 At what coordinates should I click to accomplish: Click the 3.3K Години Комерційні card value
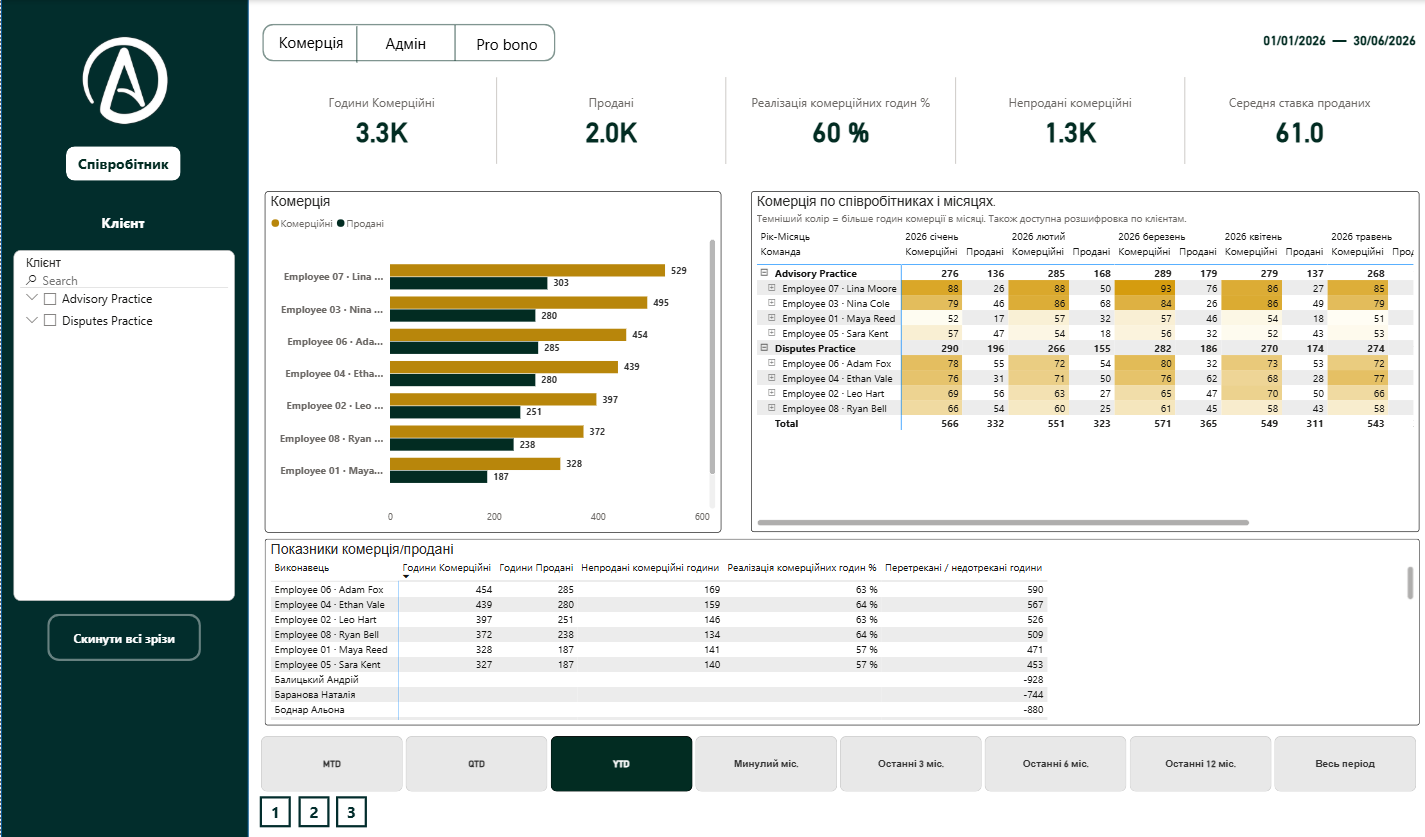[381, 133]
